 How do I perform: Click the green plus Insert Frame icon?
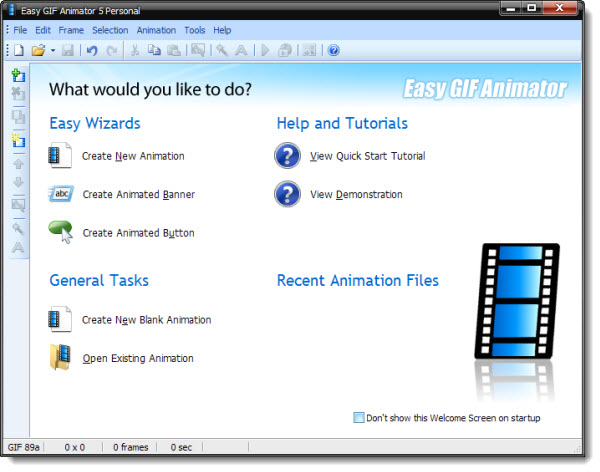coord(18,75)
